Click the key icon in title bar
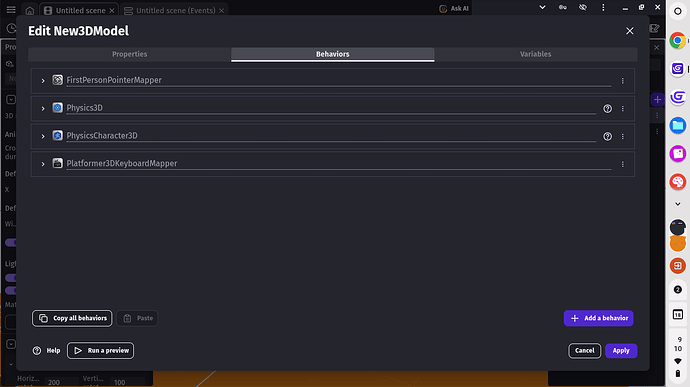The image size is (690, 387). pos(563,7)
